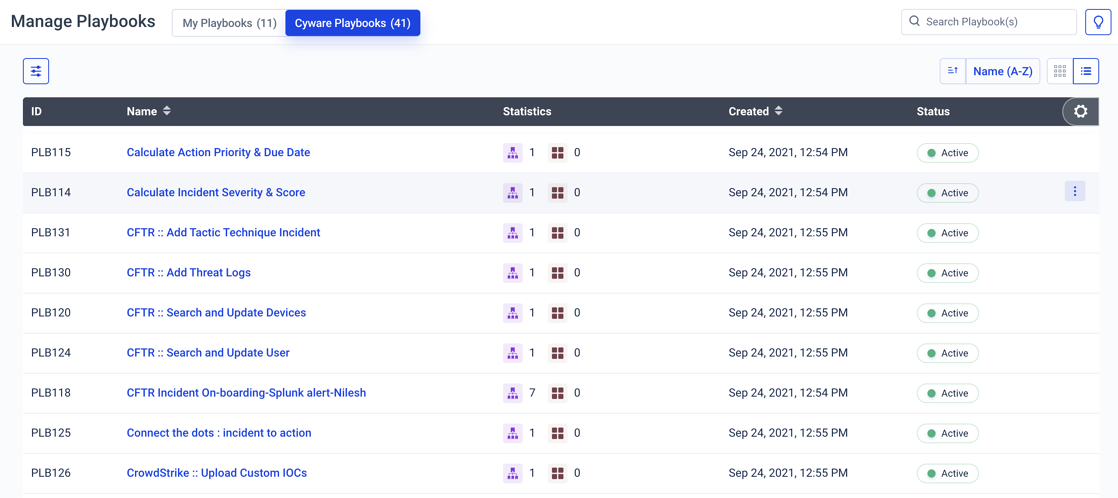Screen dimensions: 1118x498
Task: Select the Cyware Playbooks tab
Action: click(352, 23)
